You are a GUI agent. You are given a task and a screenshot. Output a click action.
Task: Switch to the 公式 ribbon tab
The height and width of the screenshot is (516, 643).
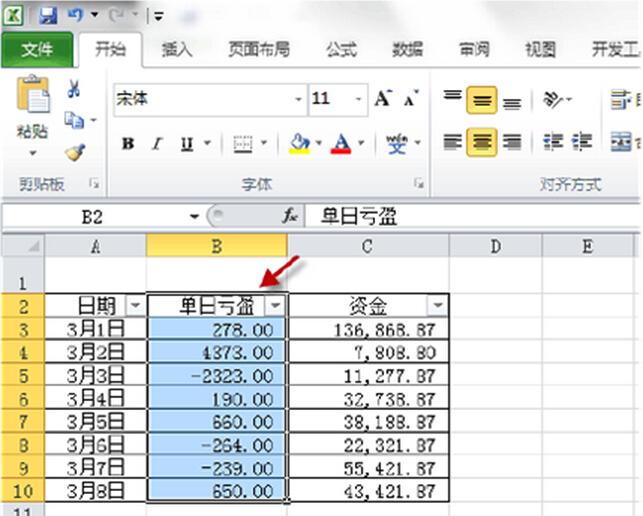[x=341, y=49]
